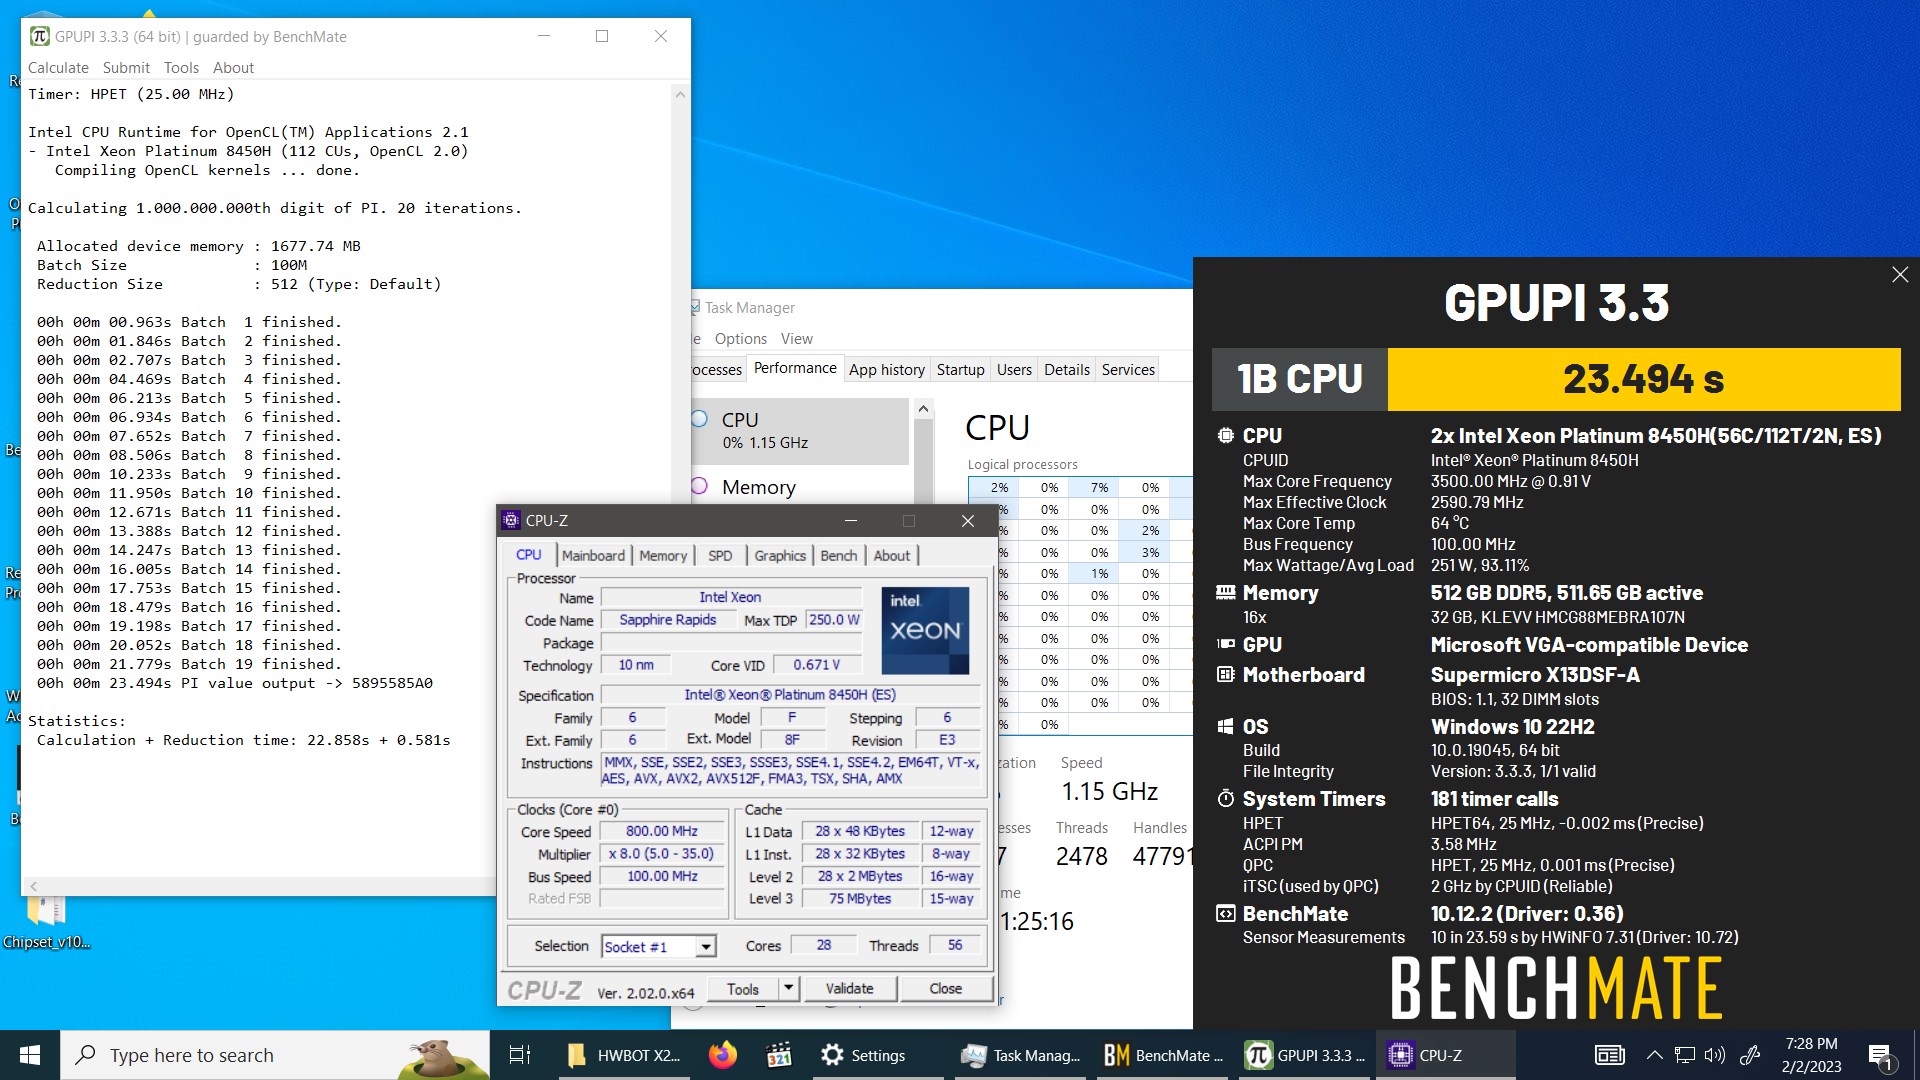Image resolution: width=1920 pixels, height=1080 pixels.
Task: Switch to Users tab in Task Manager
Action: [1014, 369]
